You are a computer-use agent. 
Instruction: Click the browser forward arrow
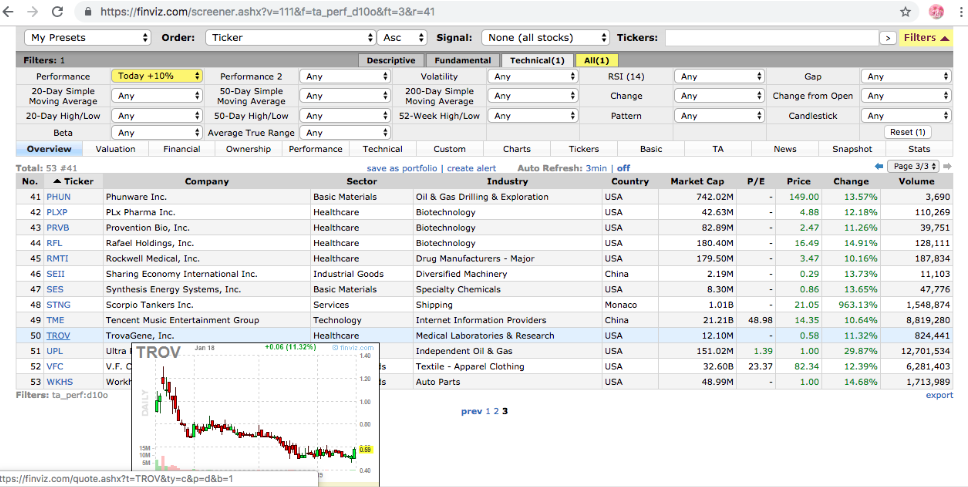click(33, 12)
